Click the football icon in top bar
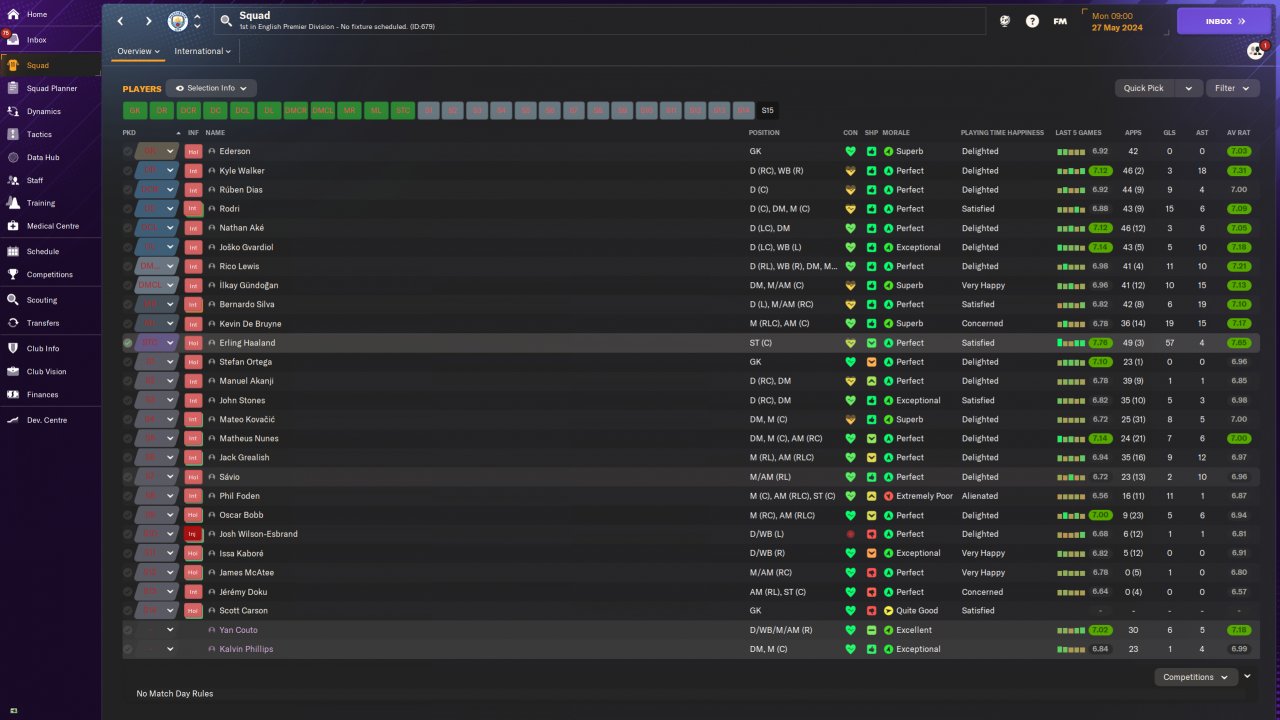Viewport: 1280px width, 720px height. coord(1004,21)
